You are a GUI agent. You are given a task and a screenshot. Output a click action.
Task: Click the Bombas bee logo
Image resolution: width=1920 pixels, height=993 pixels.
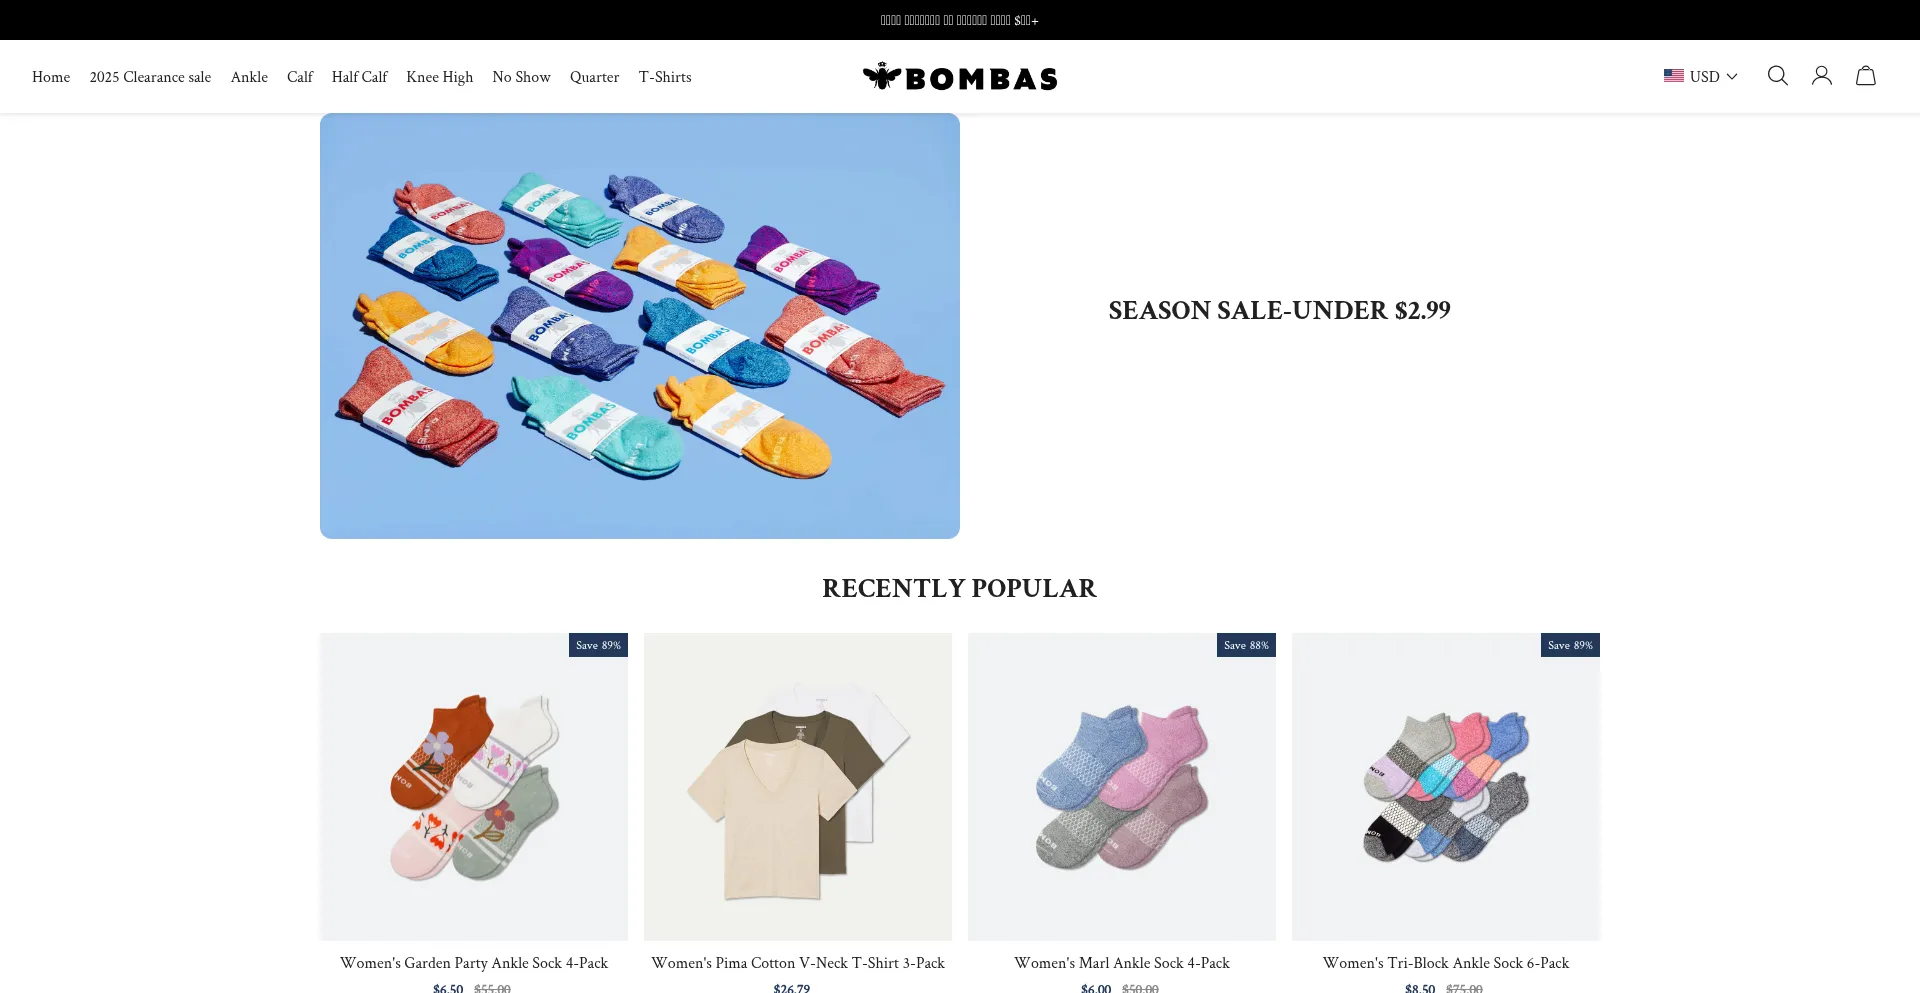click(x=960, y=77)
